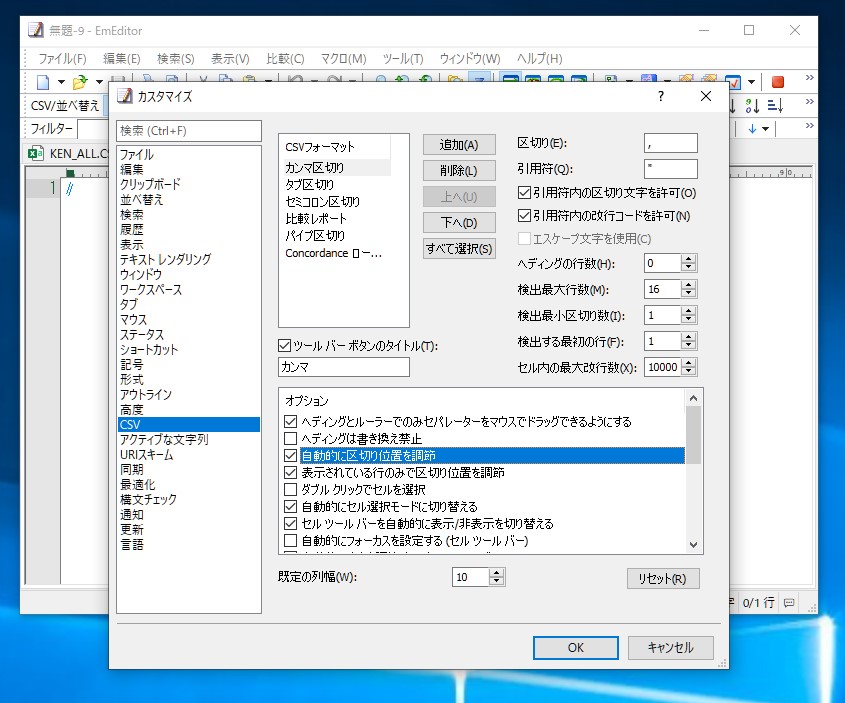The width and height of the screenshot is (845, 703).
Task: Click the sort ascending arrow icon
Action: pyautogui.click(x=732, y=105)
